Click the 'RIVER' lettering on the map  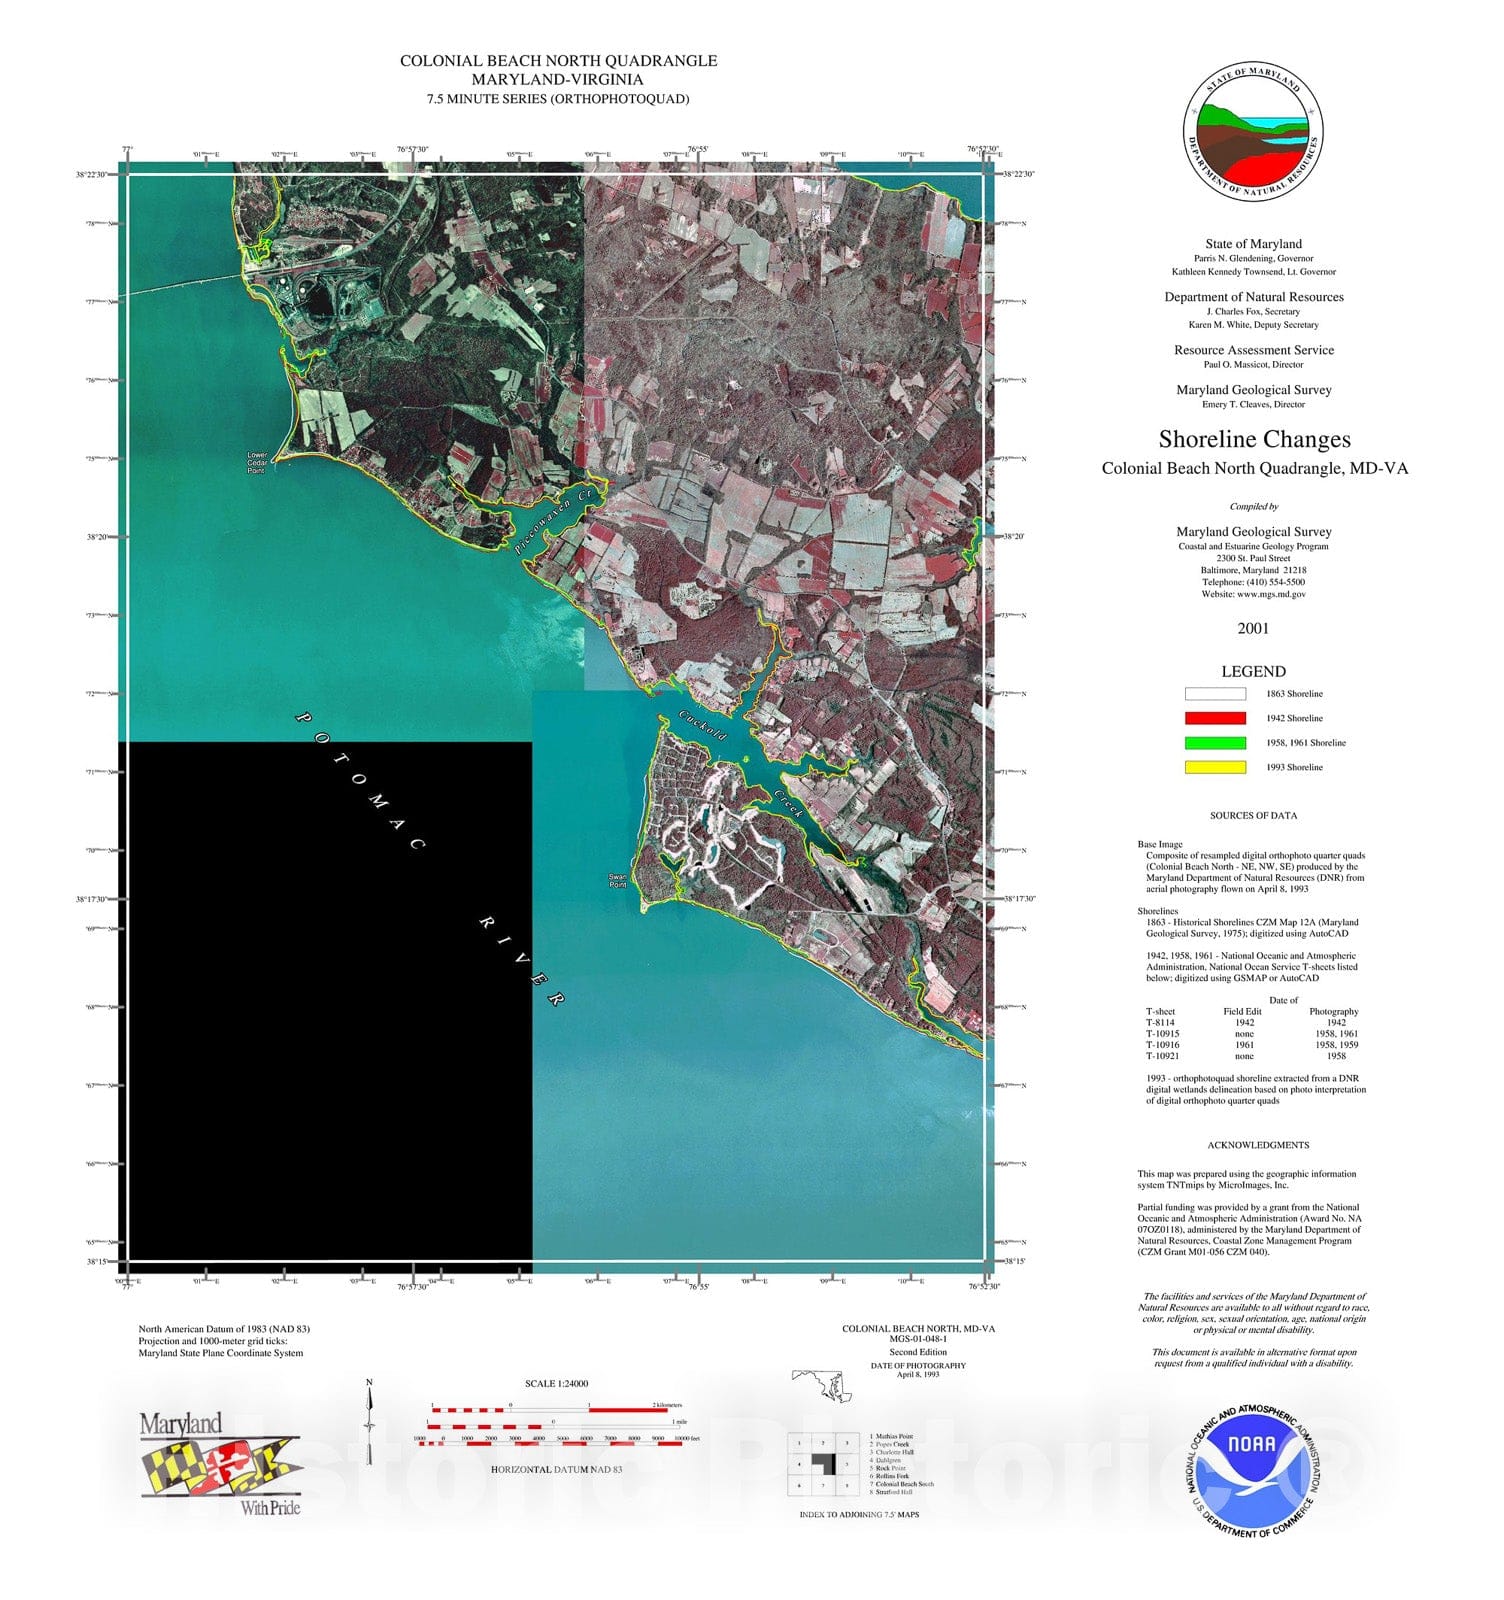523,961
